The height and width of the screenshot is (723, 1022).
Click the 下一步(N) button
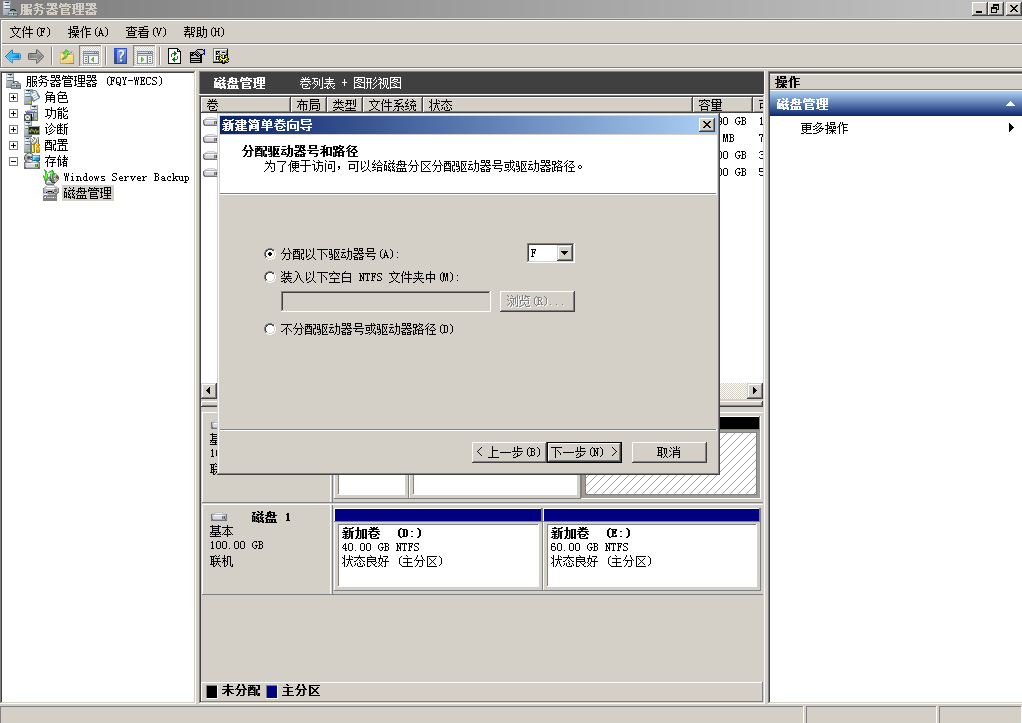584,452
